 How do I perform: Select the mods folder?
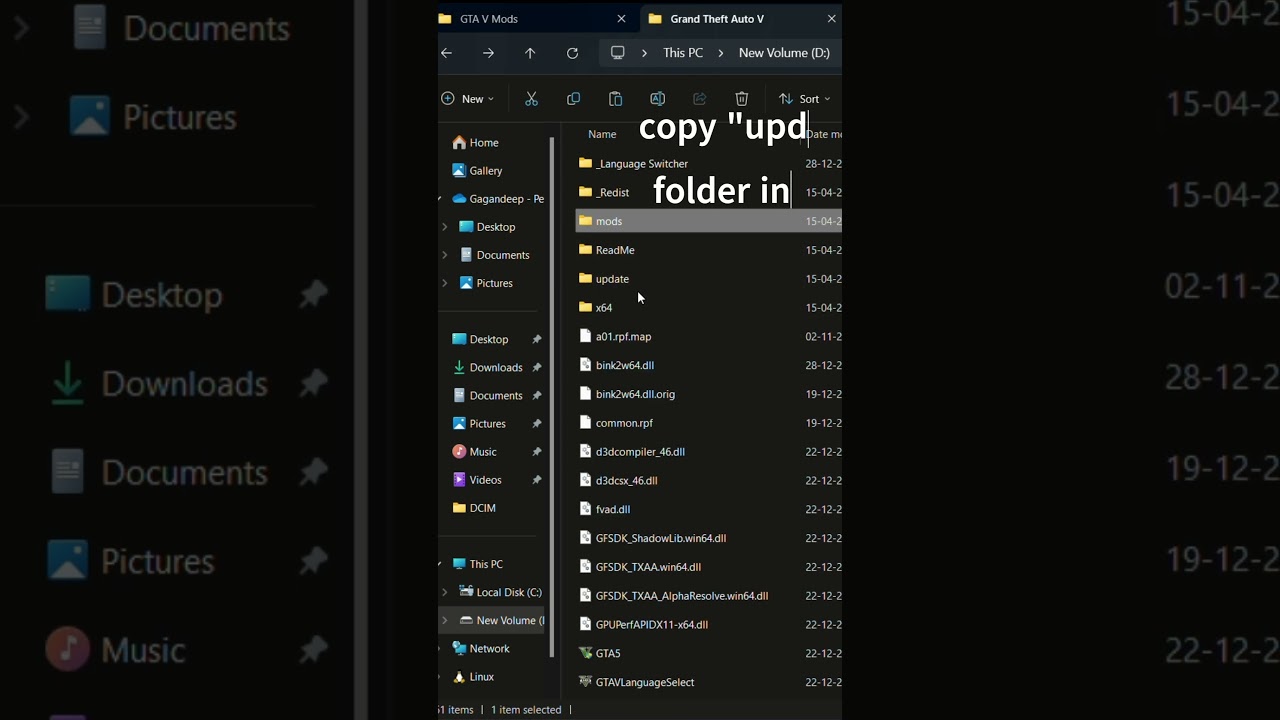(x=708, y=221)
